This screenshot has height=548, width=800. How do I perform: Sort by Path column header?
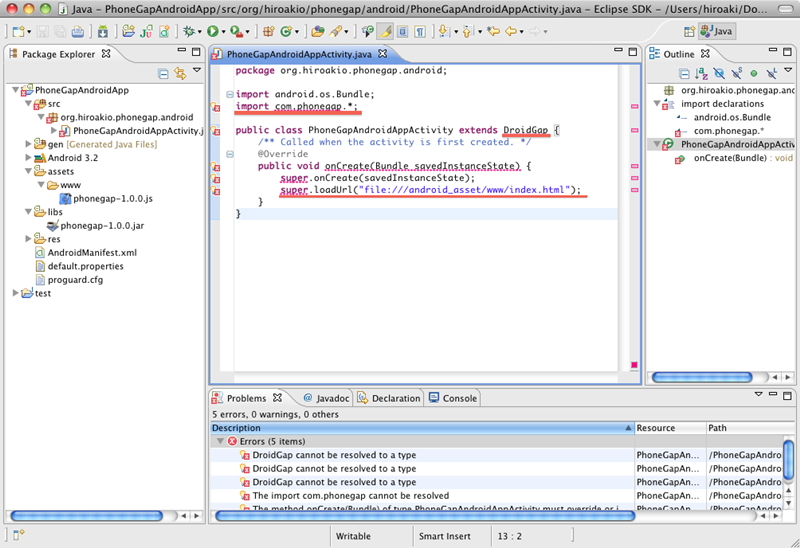744,428
